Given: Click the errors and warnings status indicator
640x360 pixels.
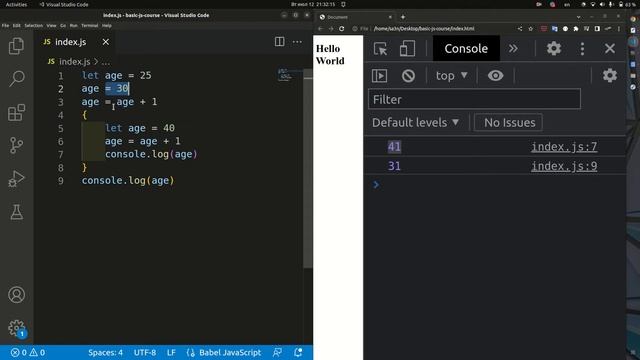Looking at the screenshot, I should 28,353.
